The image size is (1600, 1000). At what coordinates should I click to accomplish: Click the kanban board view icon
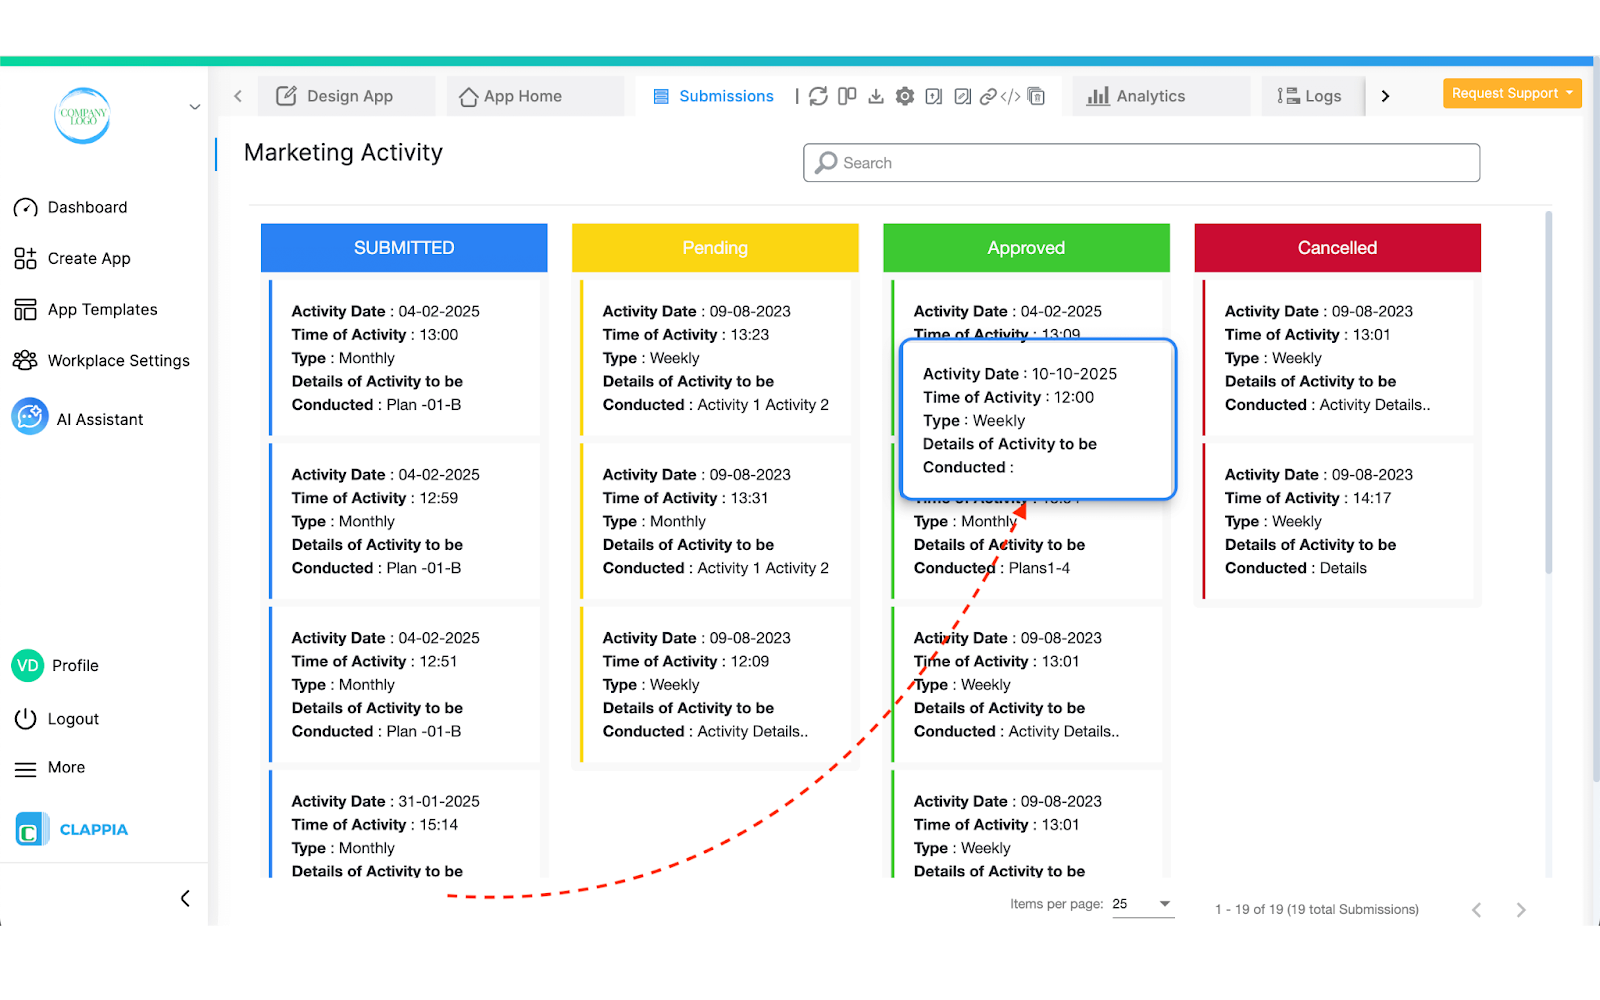click(x=847, y=96)
